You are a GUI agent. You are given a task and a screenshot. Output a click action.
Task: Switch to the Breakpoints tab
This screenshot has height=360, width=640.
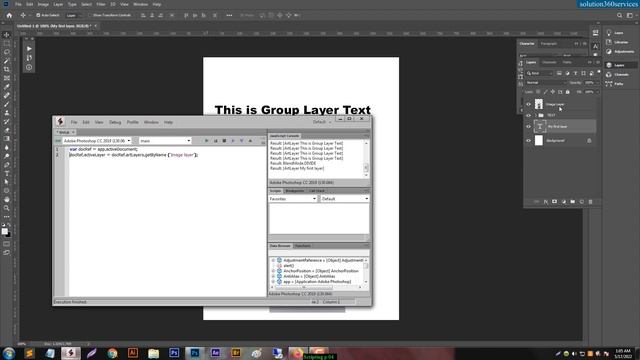295,191
